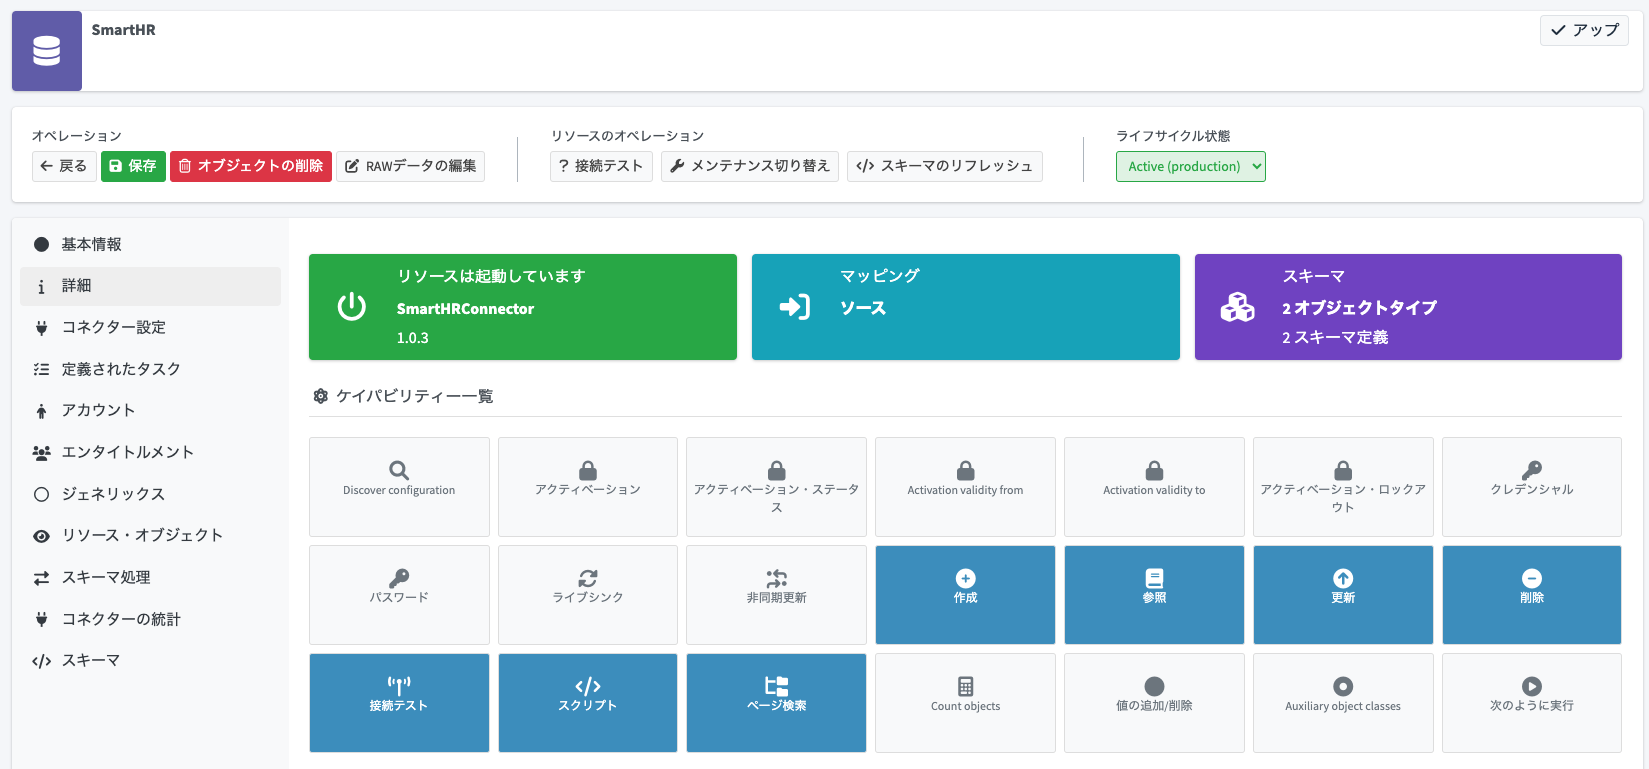The width and height of the screenshot is (1649, 769).
Task: Toggle the ライブシンク capability tile
Action: pos(588,595)
